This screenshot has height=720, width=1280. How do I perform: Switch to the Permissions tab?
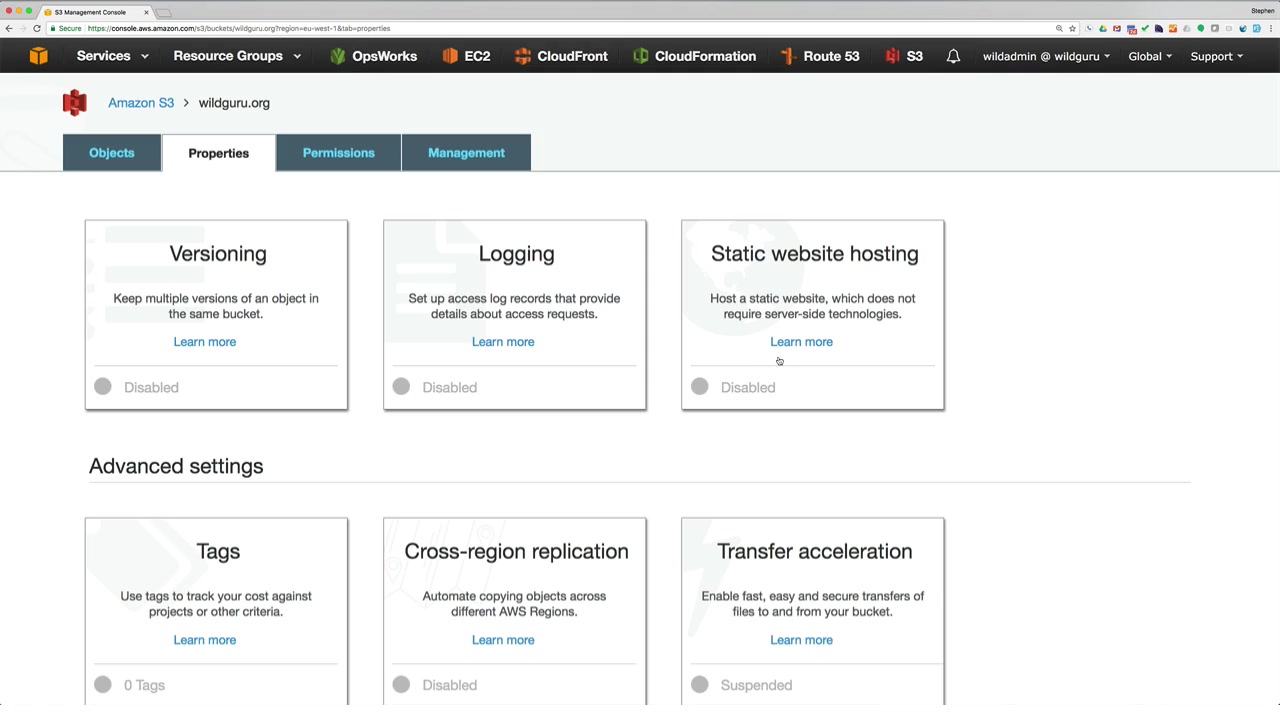tap(339, 153)
